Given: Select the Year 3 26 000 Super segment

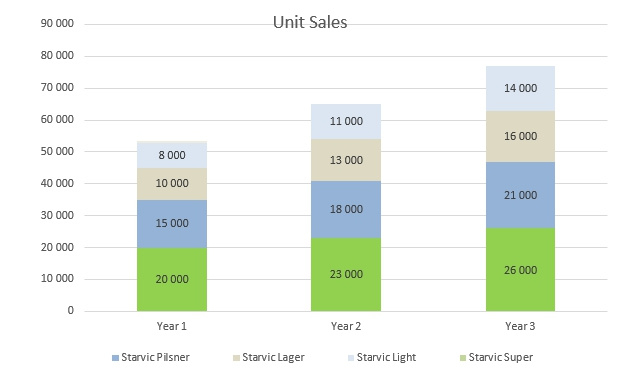Looking at the screenshot, I should [520, 270].
